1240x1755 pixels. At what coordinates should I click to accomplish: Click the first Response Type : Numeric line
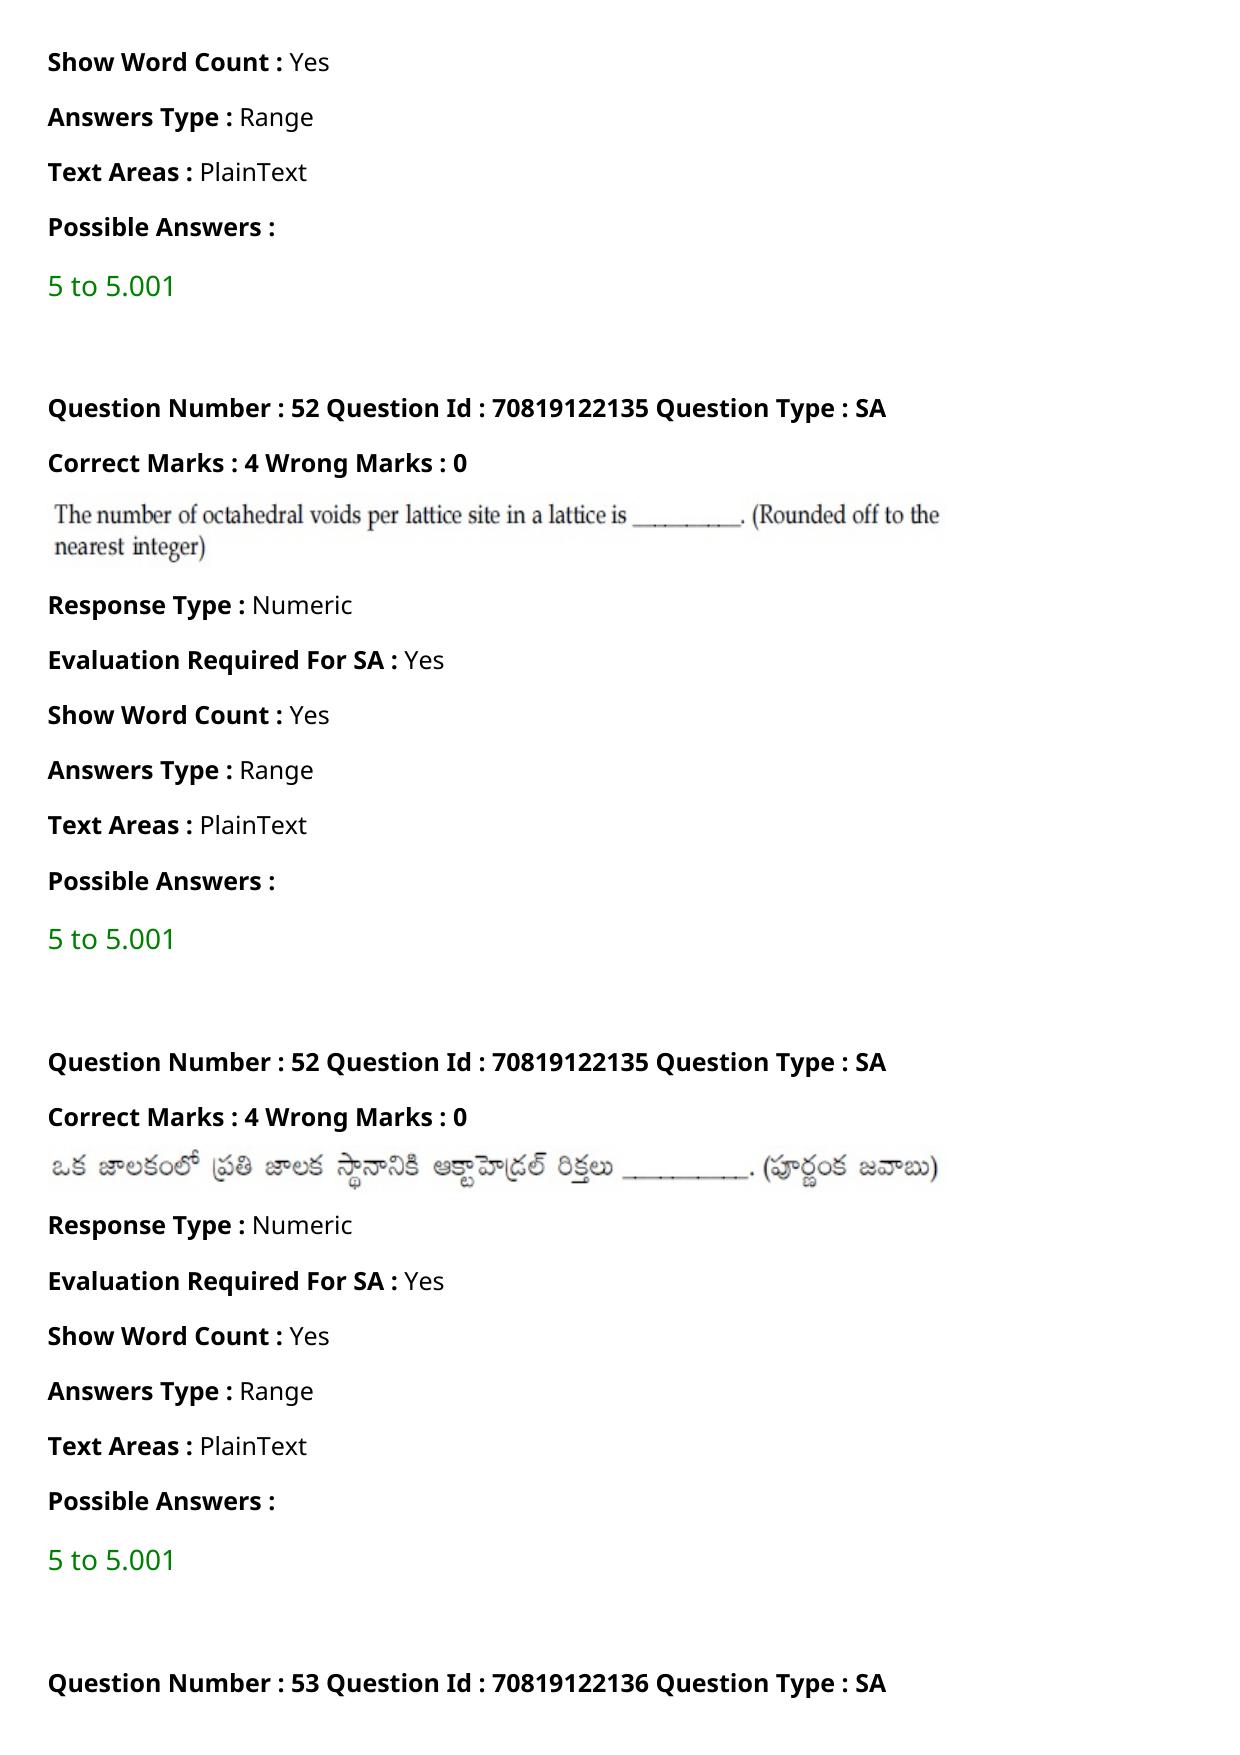click(x=200, y=605)
